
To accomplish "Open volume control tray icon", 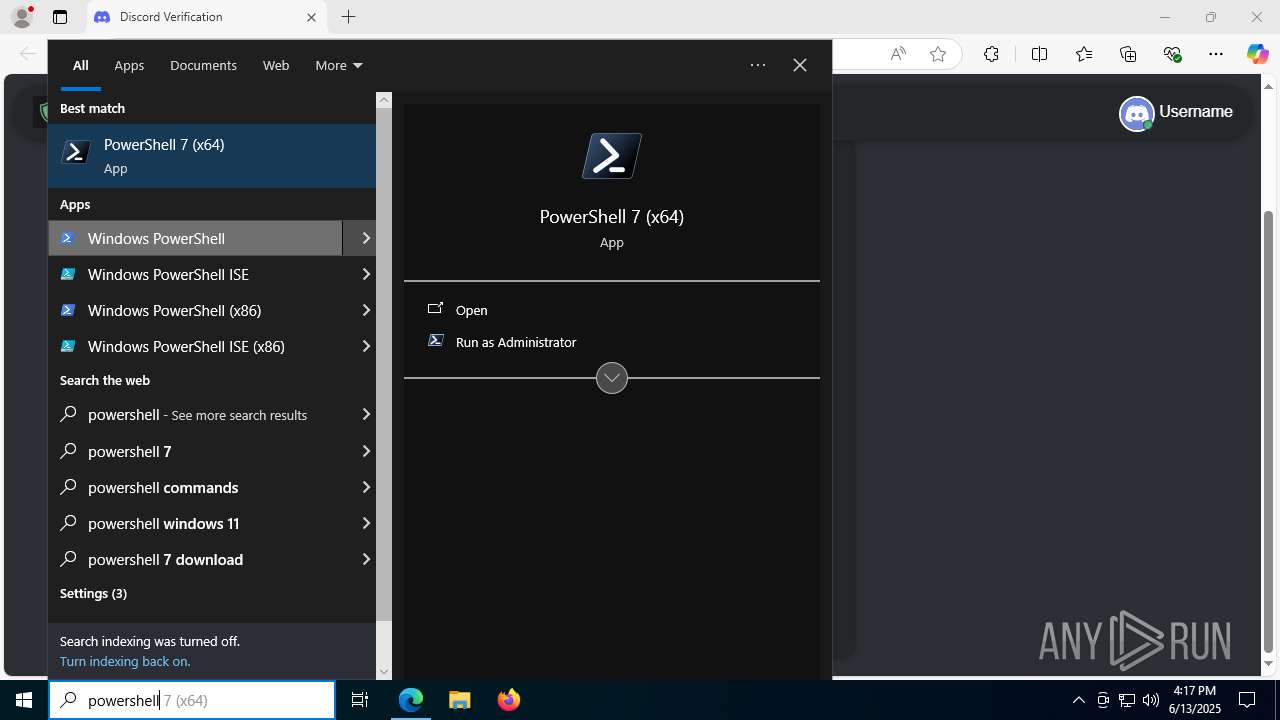I will click(x=1151, y=700).
